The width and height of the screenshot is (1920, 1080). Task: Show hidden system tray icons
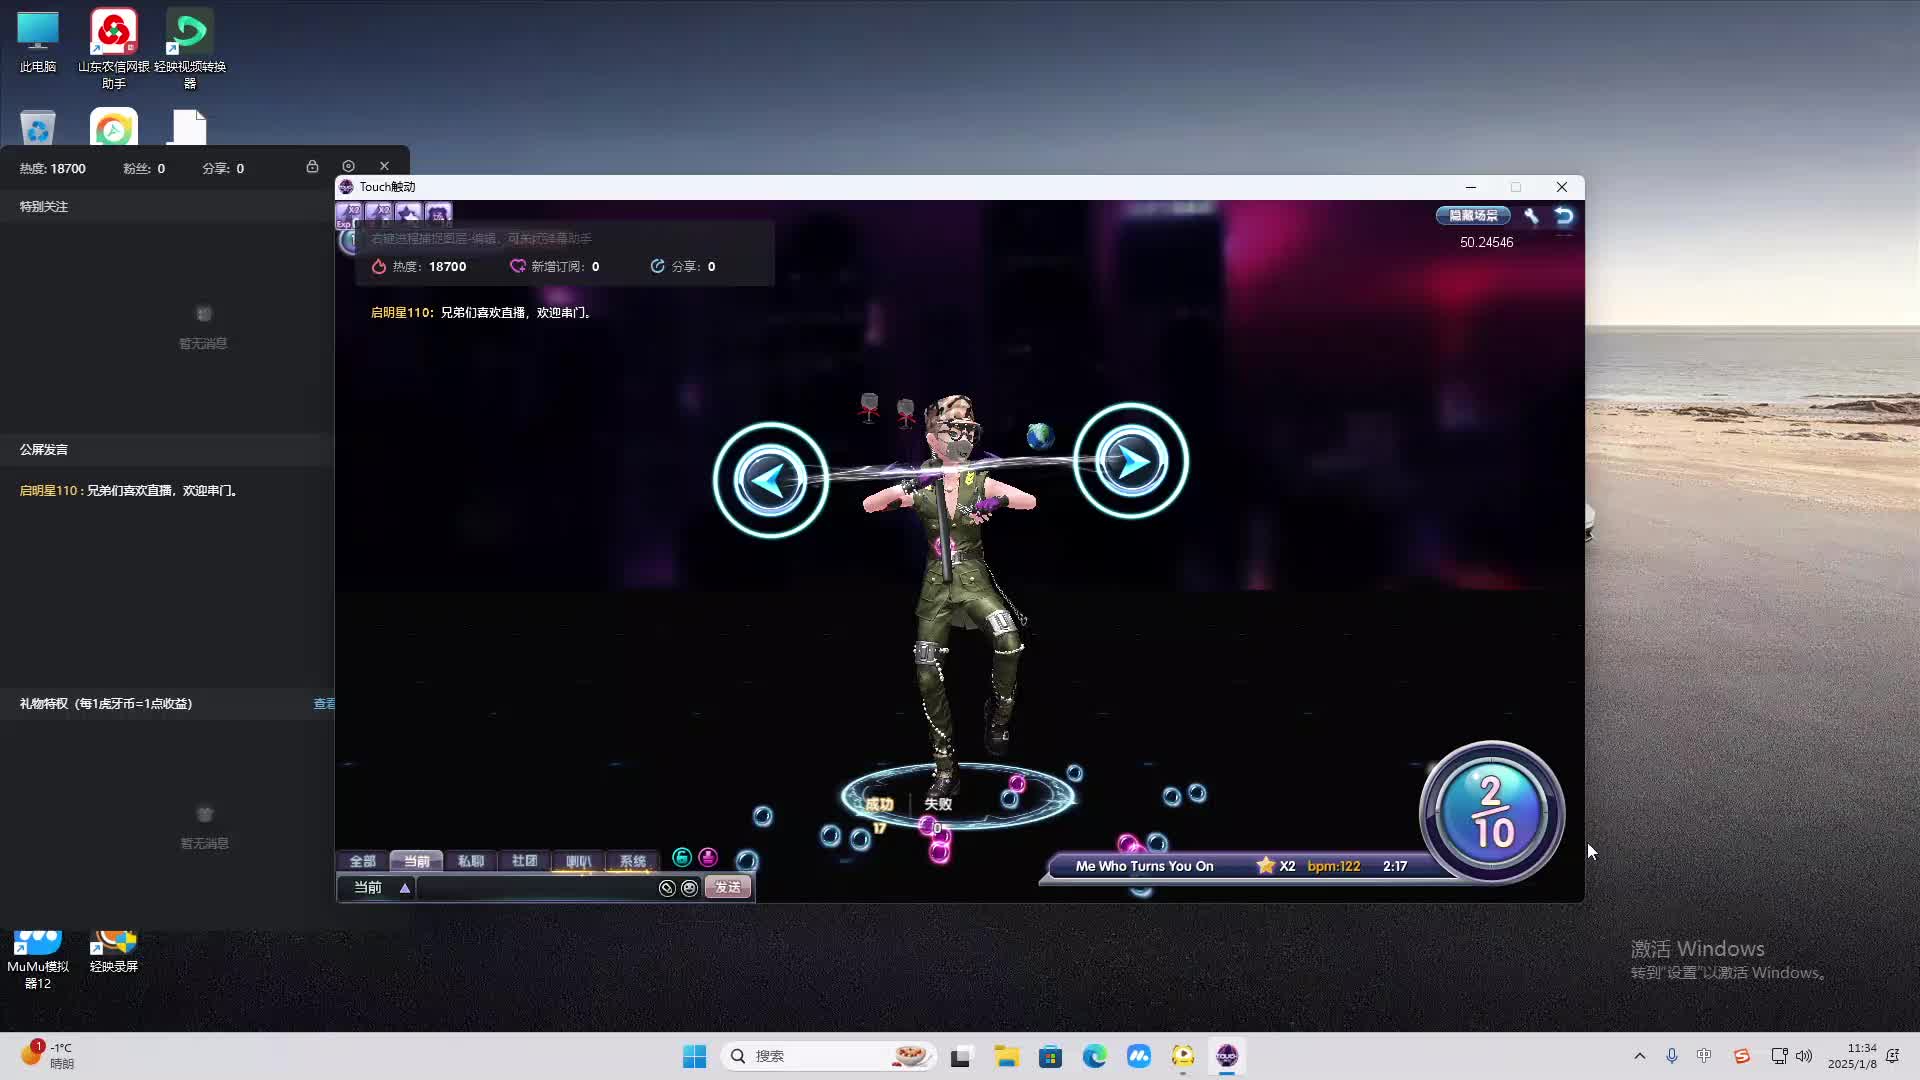[1639, 1056]
